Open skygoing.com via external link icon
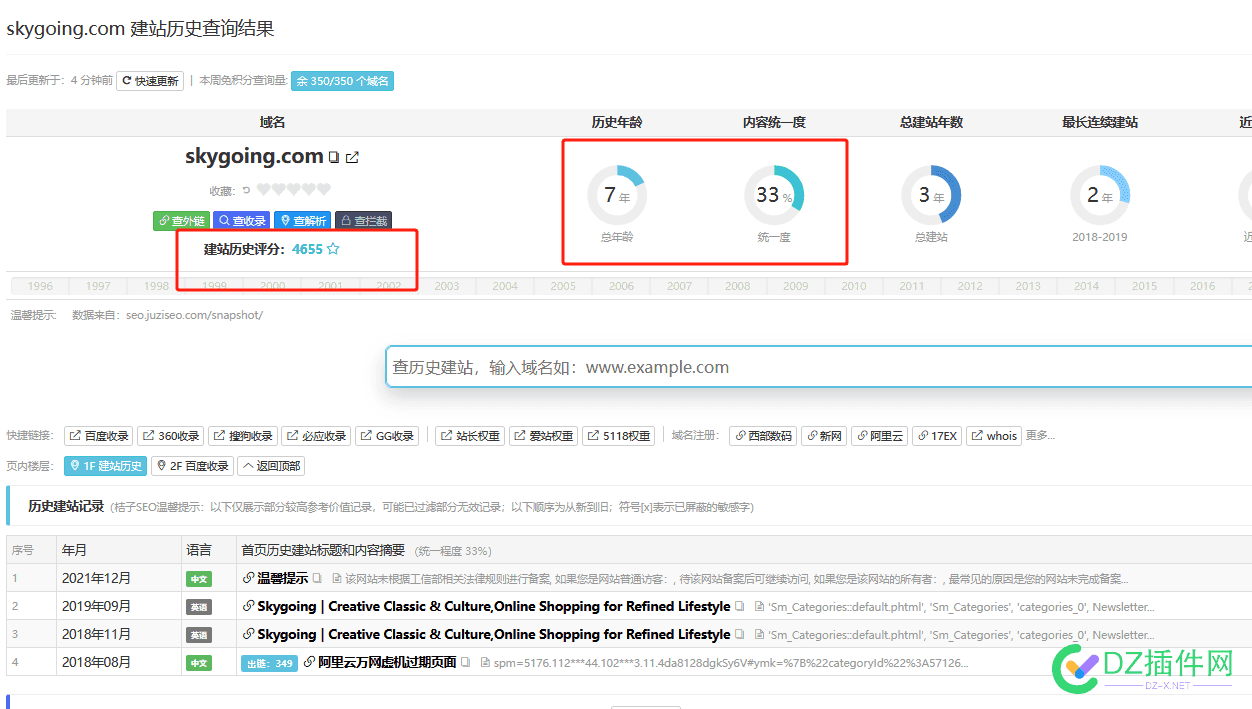This screenshot has height=709, width=1252. coord(352,158)
